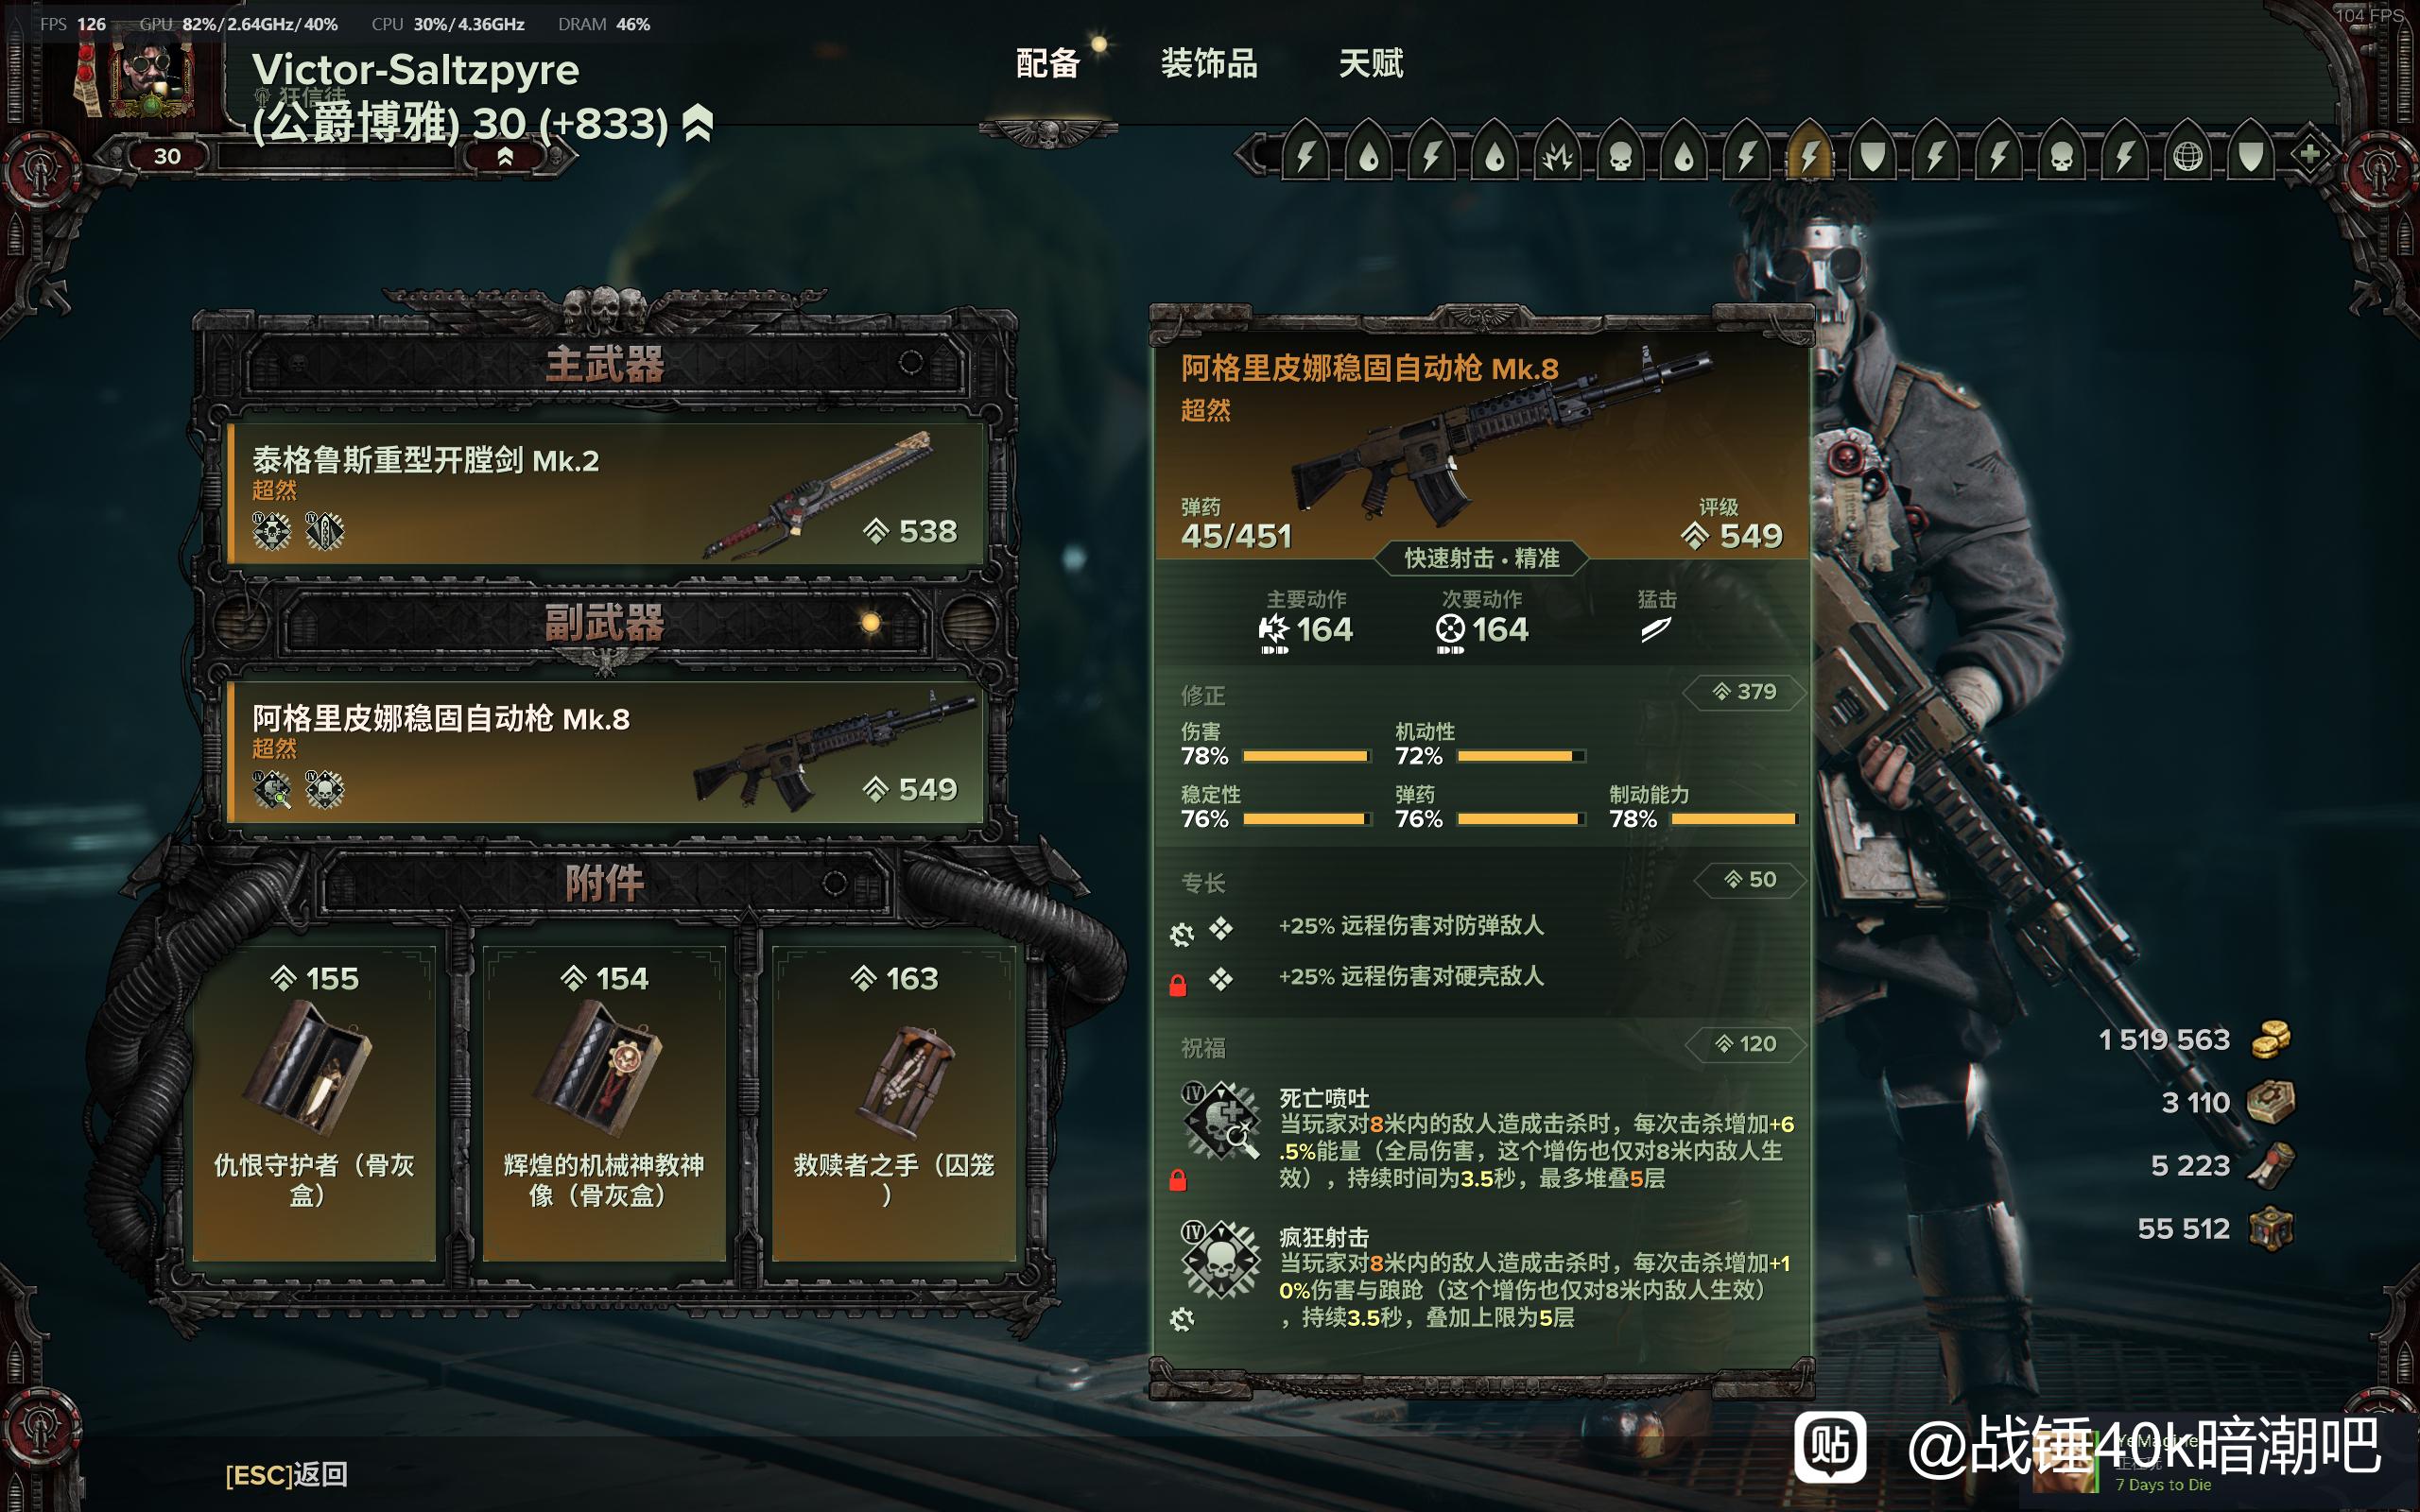Choose the flame burst loadout preset icon
The image size is (2420, 1512).
click(x=1557, y=156)
